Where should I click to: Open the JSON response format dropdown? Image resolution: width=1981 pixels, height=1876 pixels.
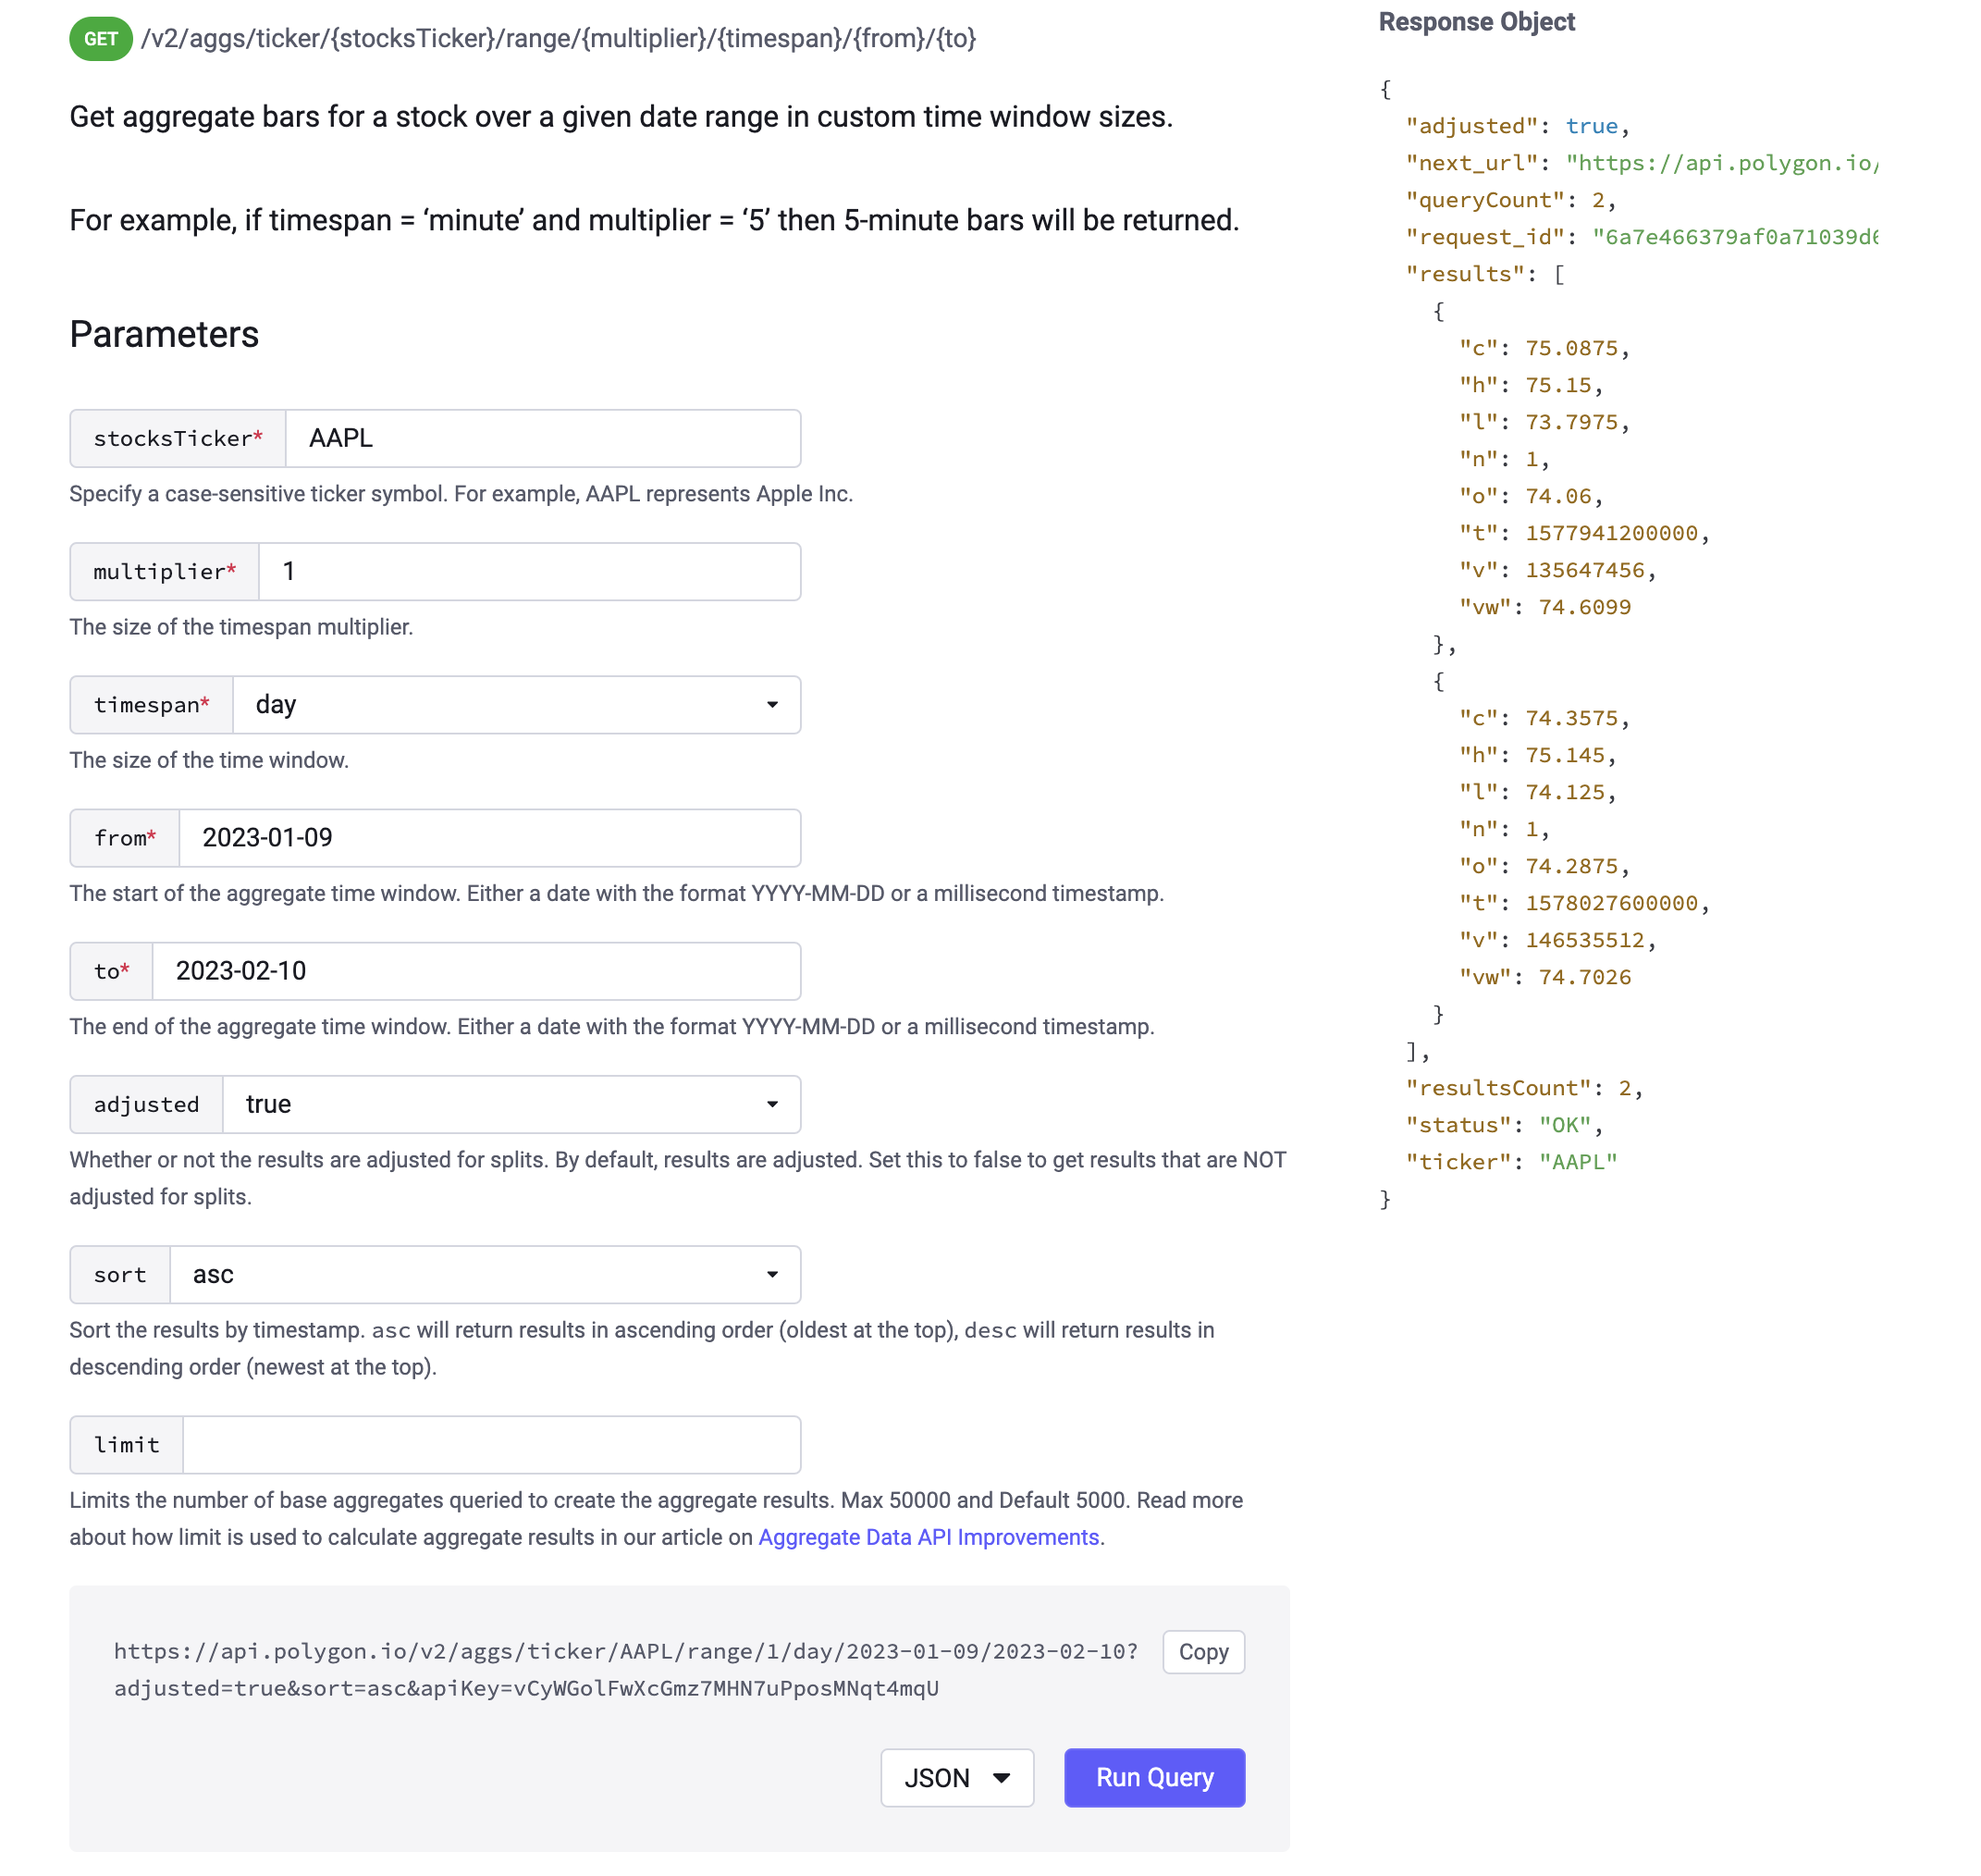956,1777
